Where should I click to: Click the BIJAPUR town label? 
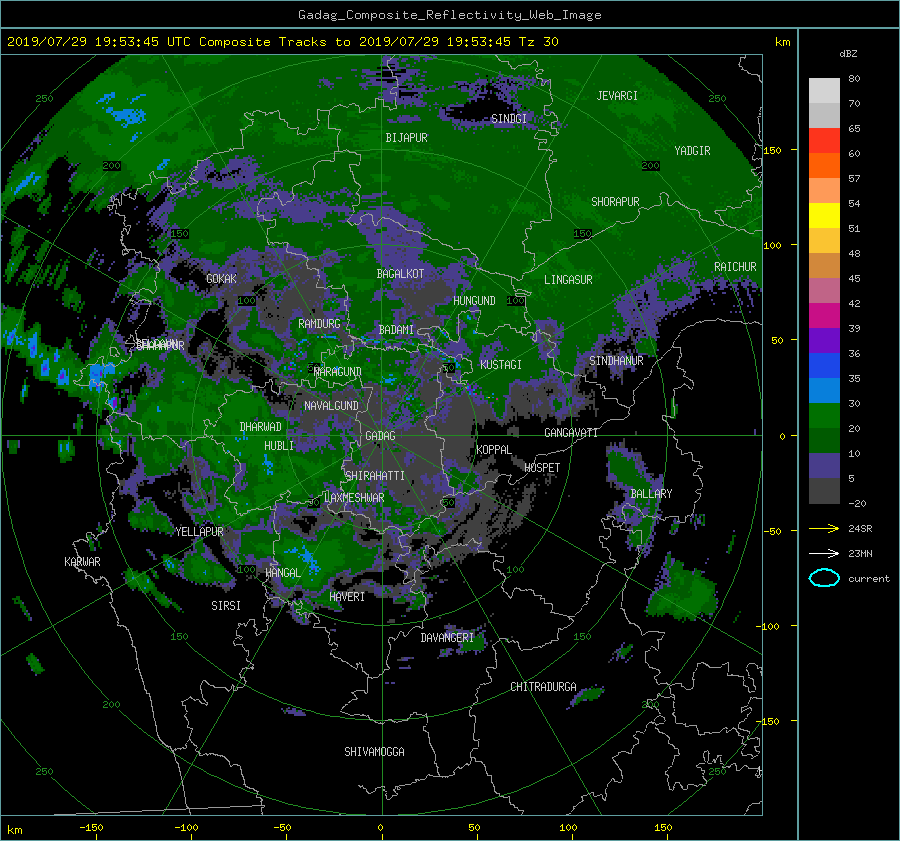[x=406, y=138]
